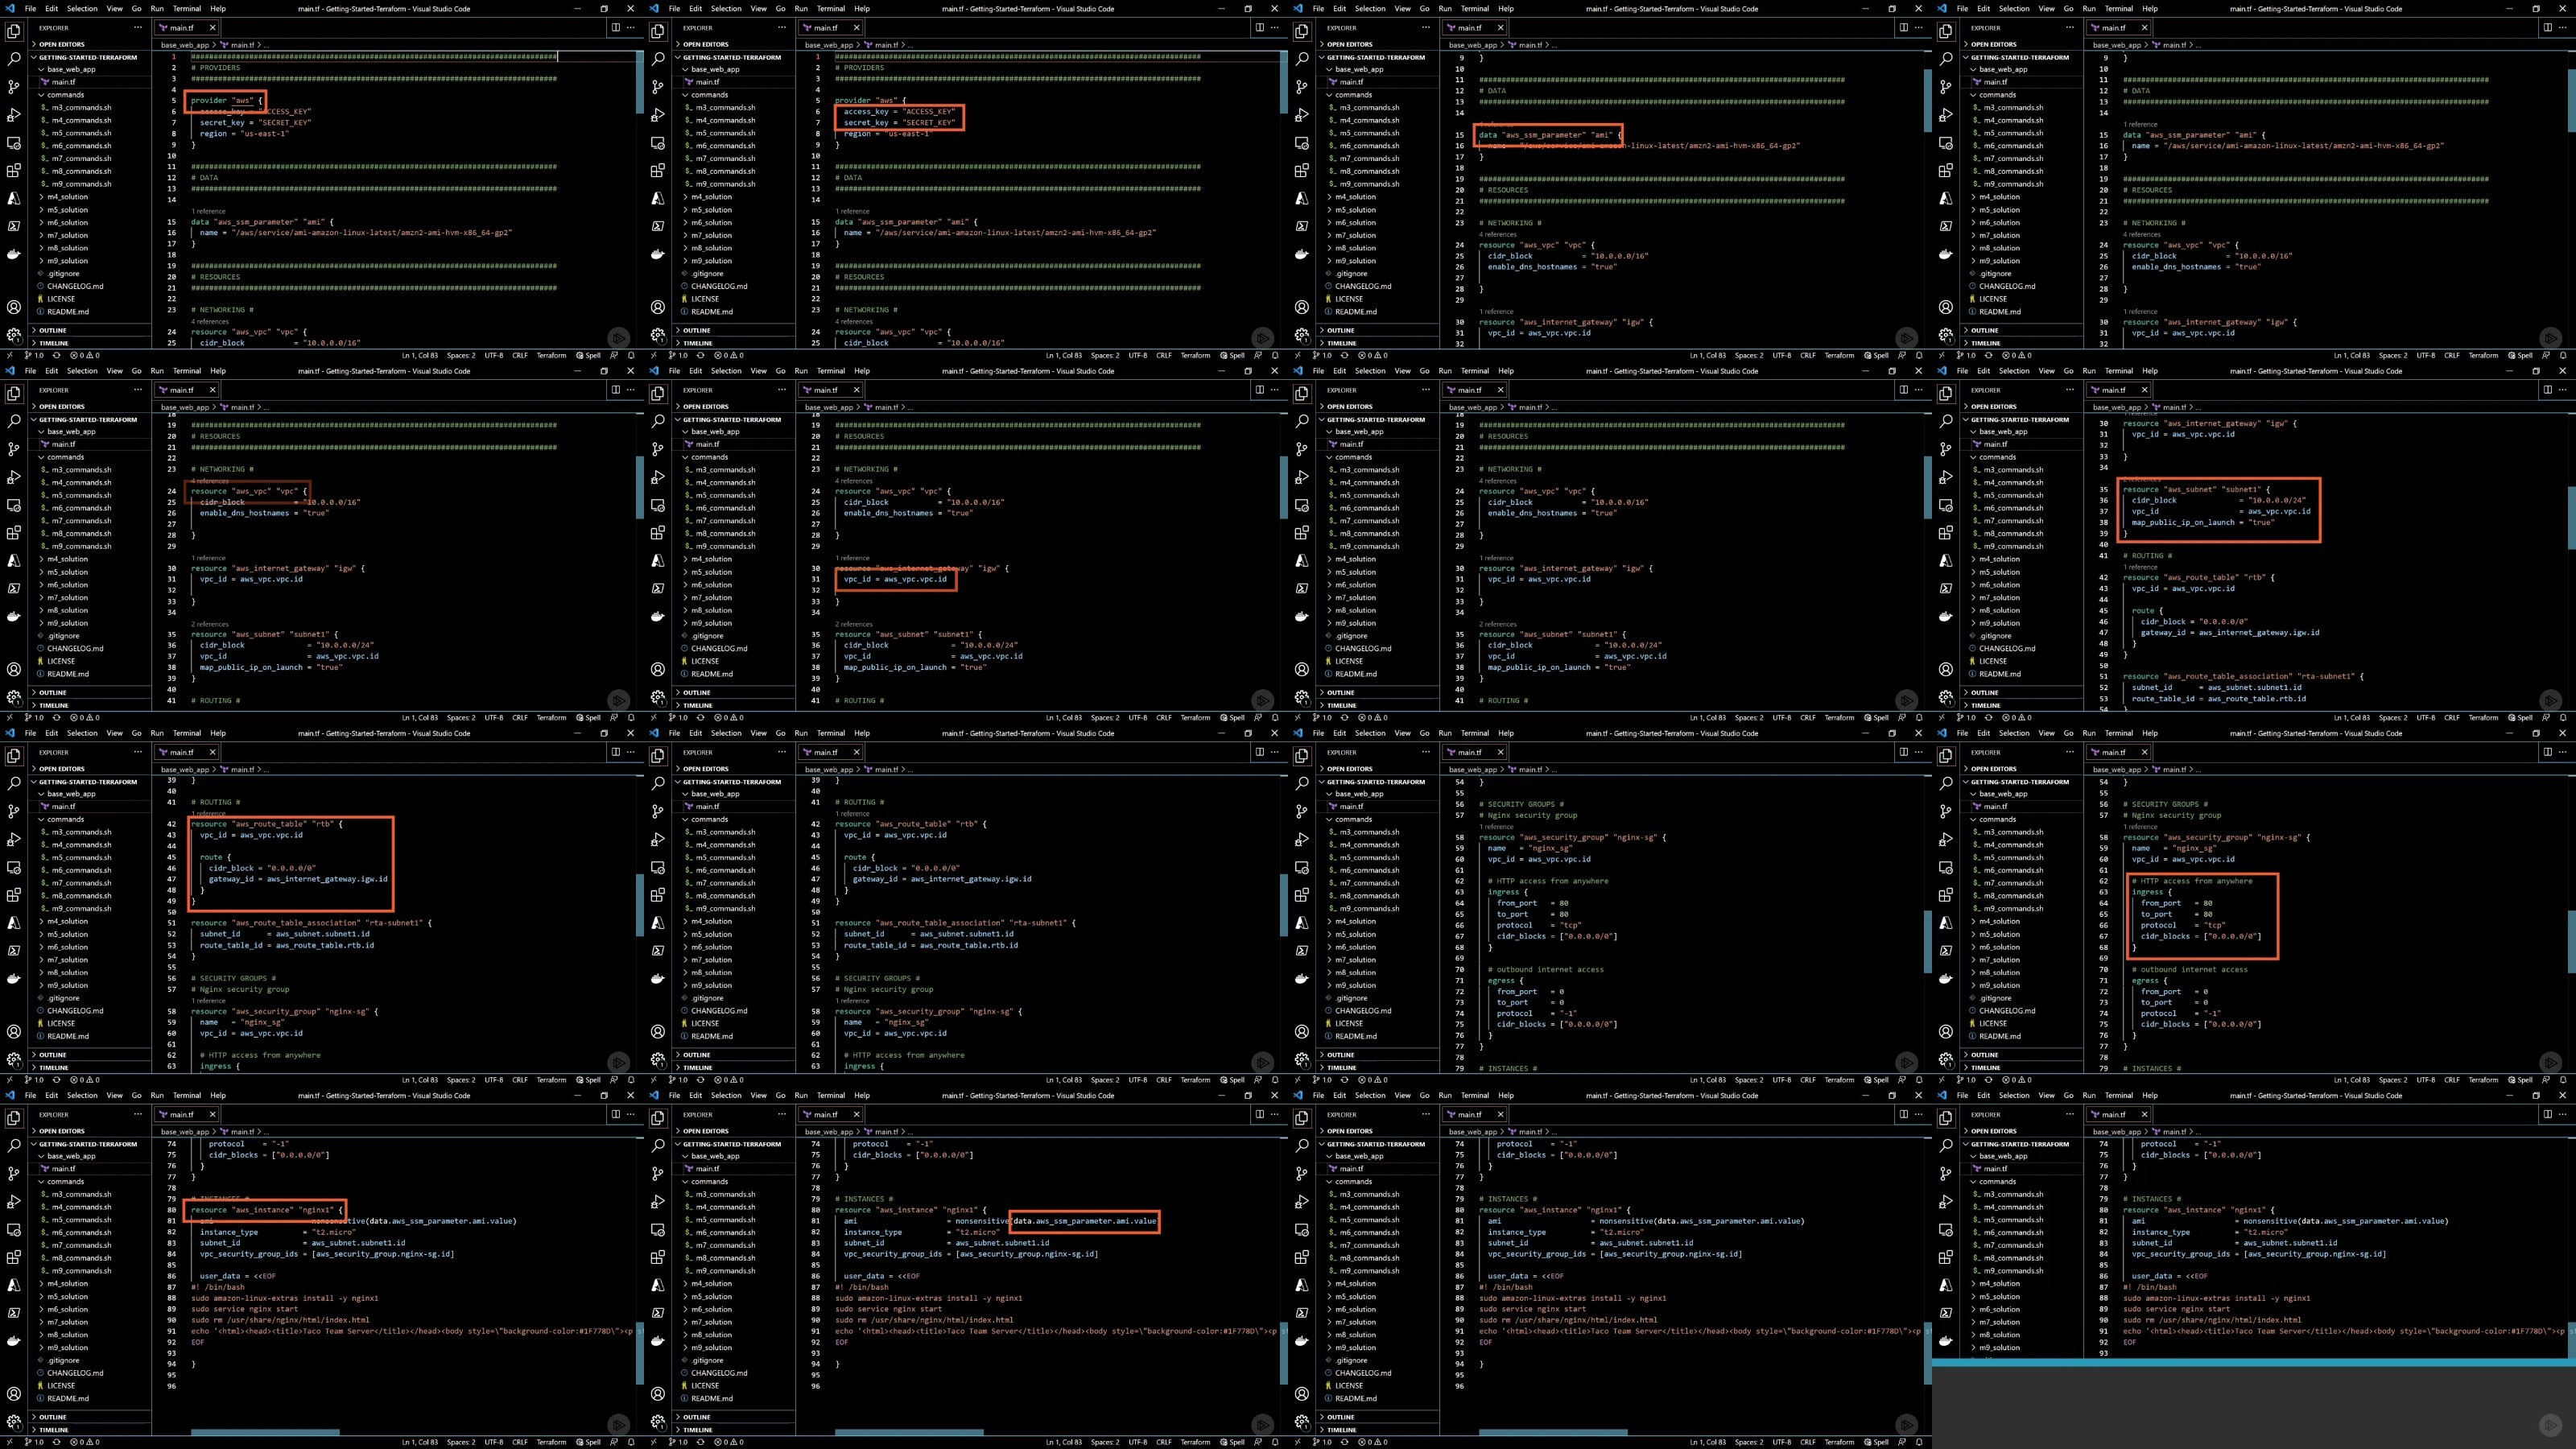Open Accounts icon in window highlighting "aws_subnet" block
Image resolution: width=2576 pixels, height=1449 pixels.
coord(1946,669)
